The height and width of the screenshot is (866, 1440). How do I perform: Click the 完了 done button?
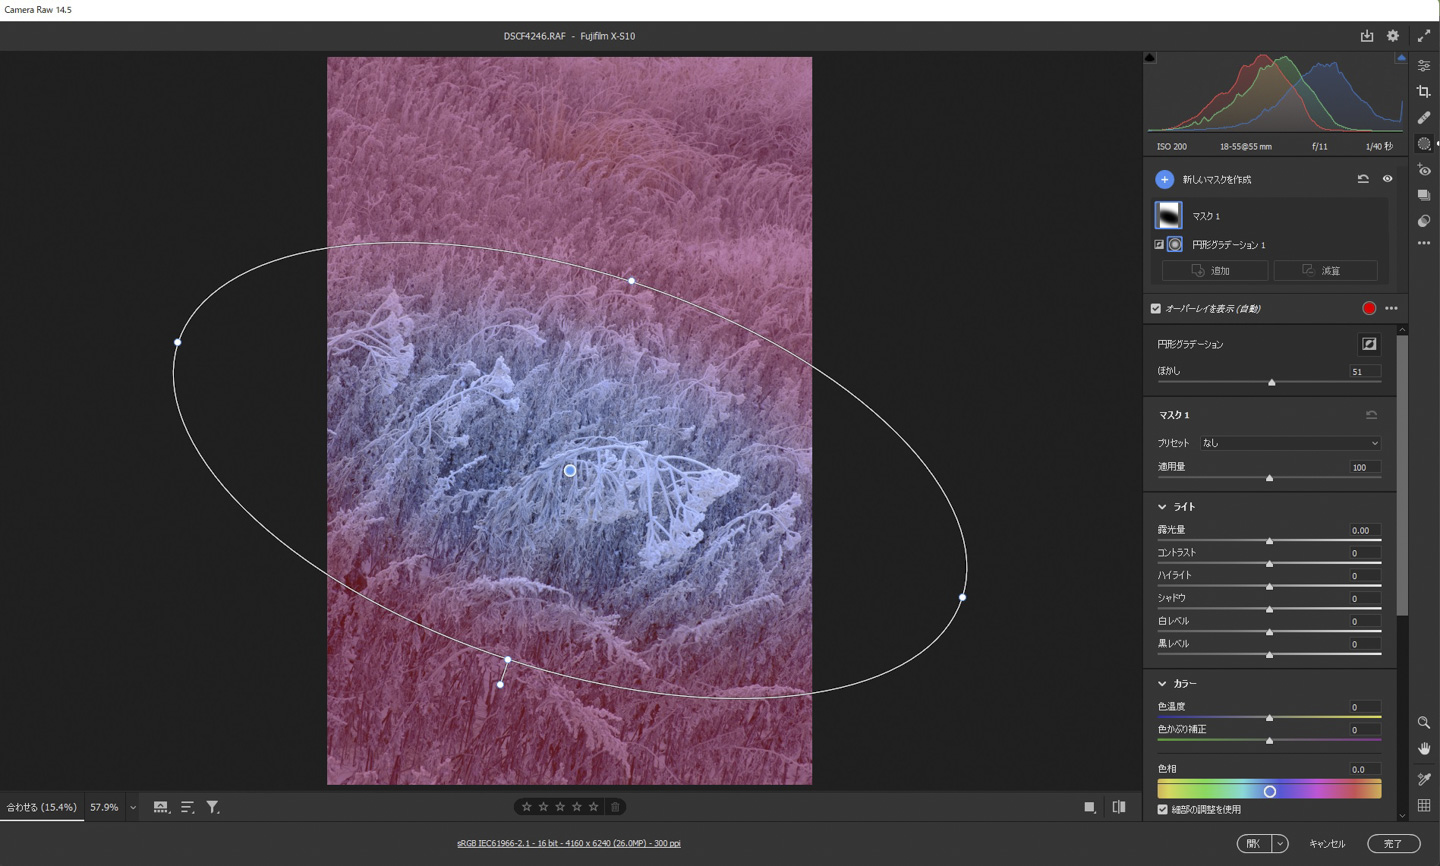click(1393, 844)
